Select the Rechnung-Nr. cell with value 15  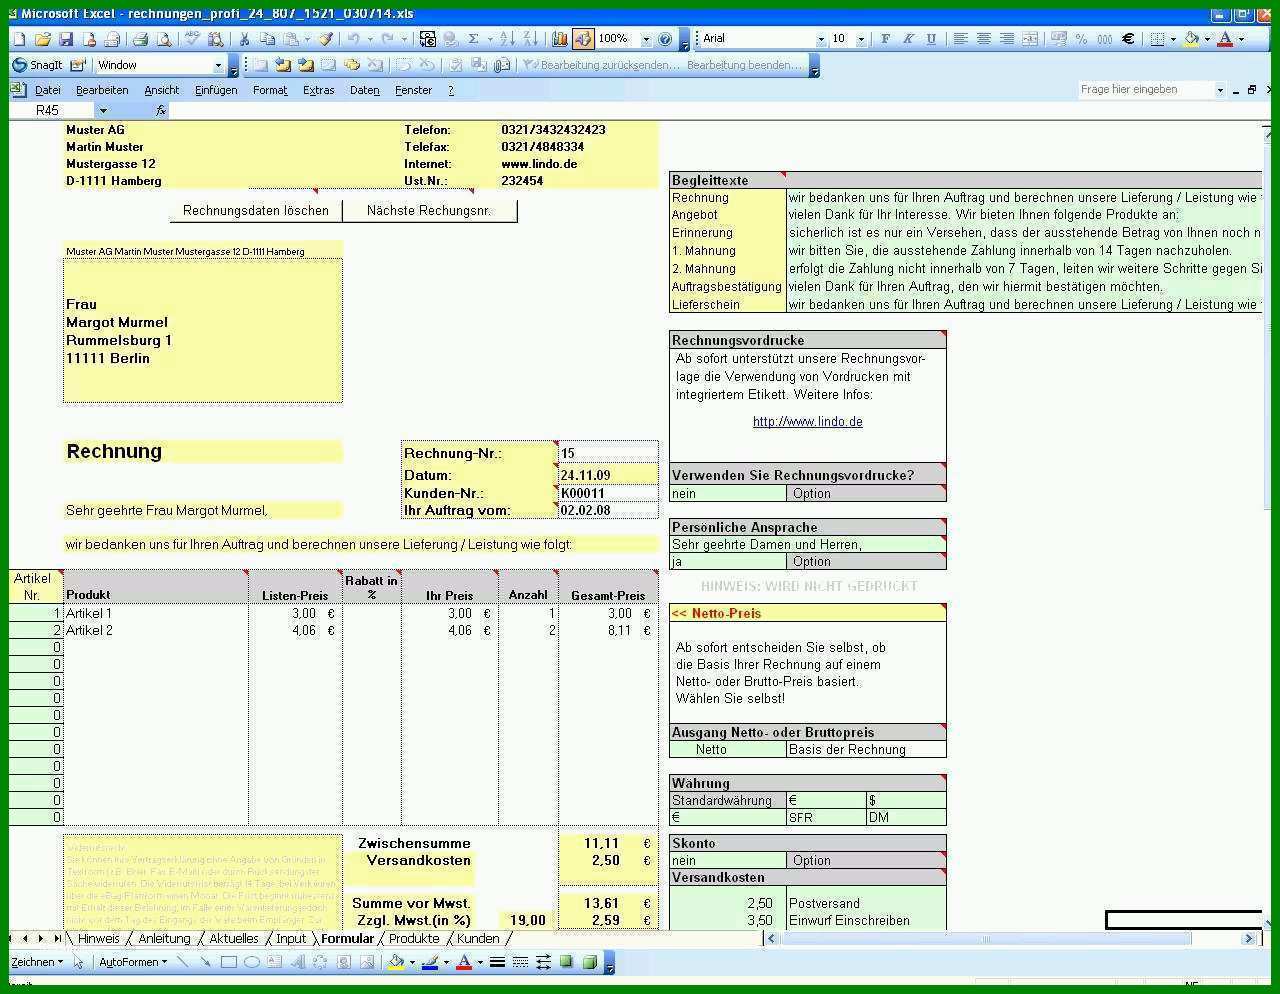tap(608, 453)
